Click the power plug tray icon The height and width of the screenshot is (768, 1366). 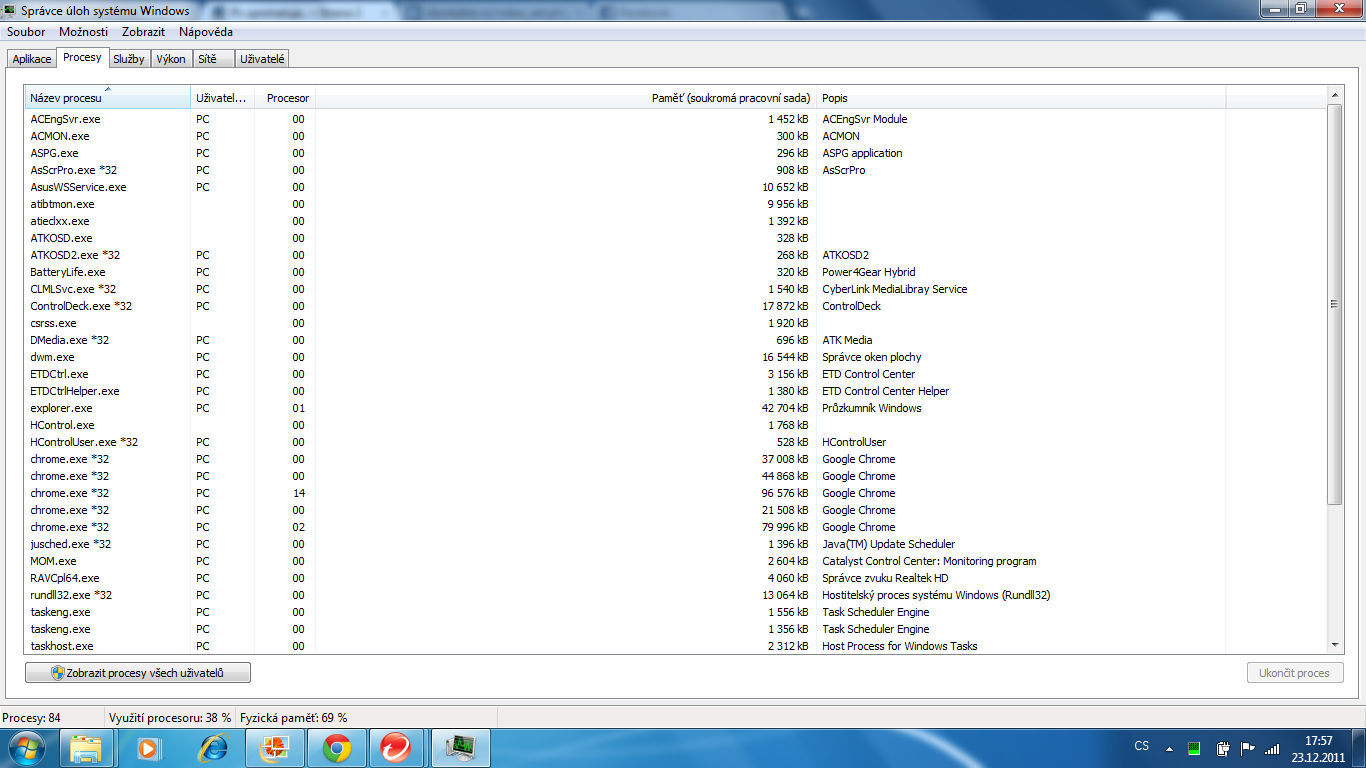(1222, 748)
